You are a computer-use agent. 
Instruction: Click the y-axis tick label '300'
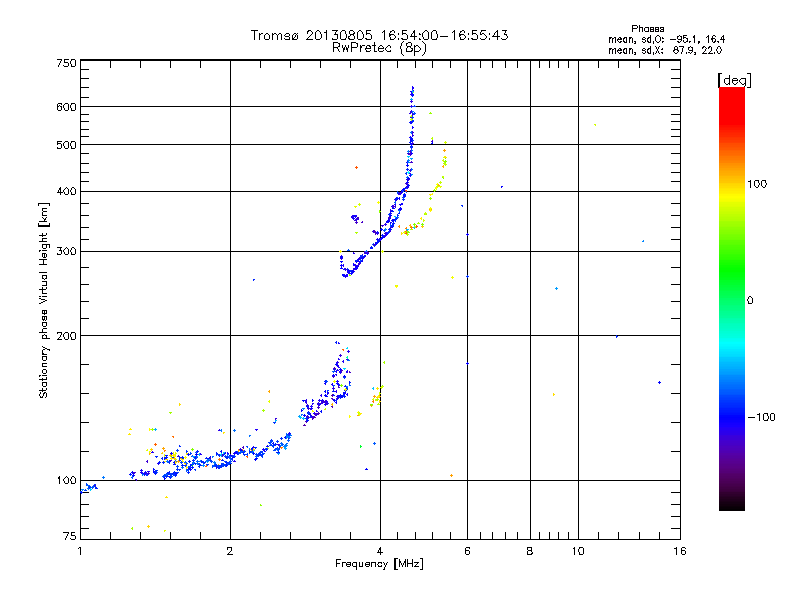point(66,252)
